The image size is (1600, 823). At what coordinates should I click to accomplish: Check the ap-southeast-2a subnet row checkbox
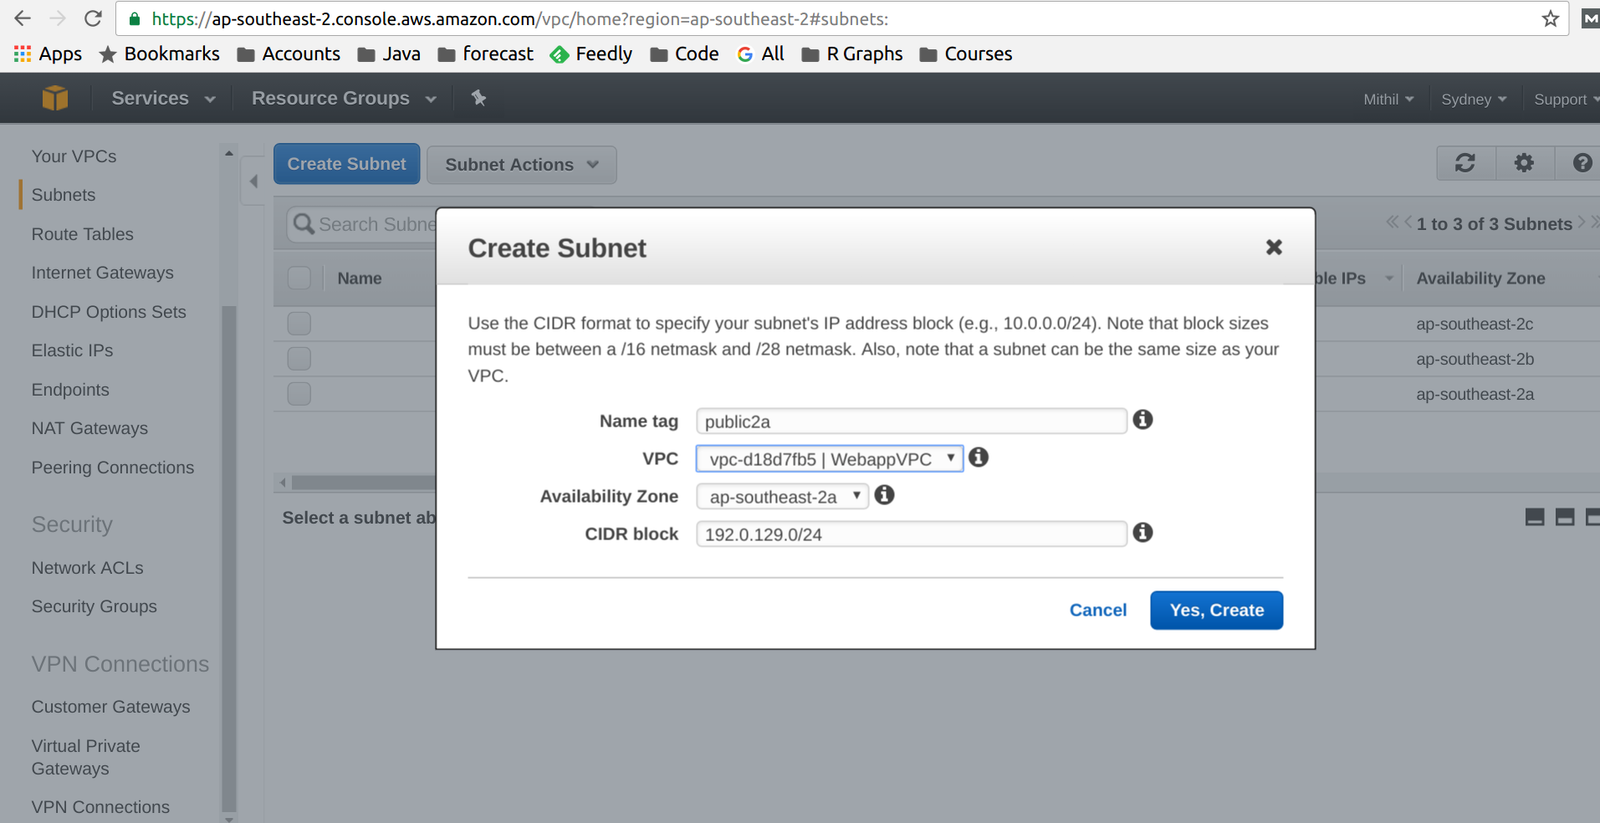pos(299,393)
